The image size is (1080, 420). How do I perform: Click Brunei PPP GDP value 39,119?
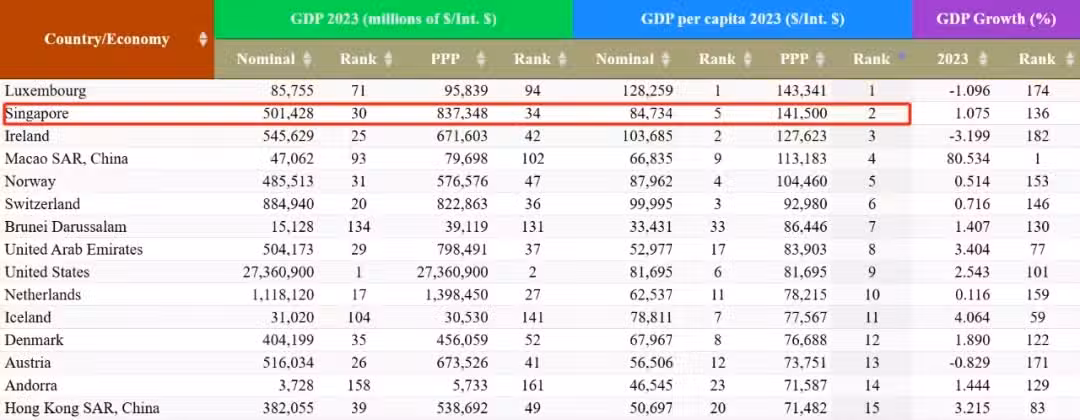pos(467,227)
